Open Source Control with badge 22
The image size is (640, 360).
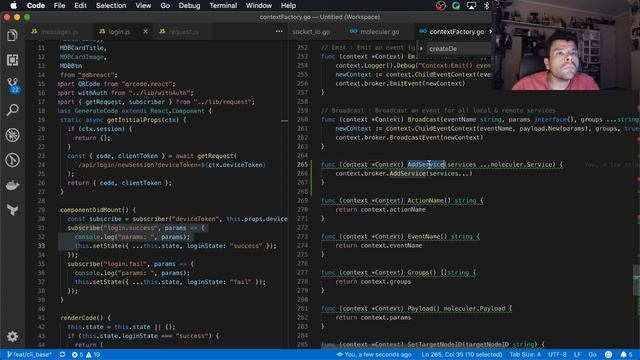(13, 85)
